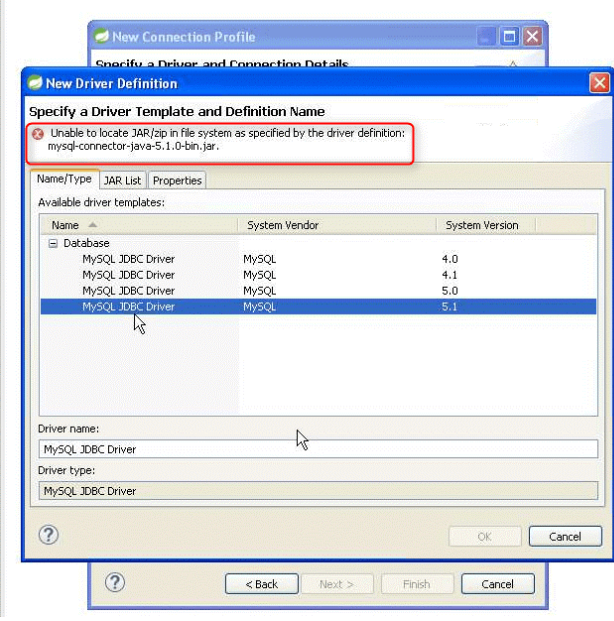Click the mysql-connector-java-5.1.0-bin.jar error text
614x621 pixels.
pos(133,146)
